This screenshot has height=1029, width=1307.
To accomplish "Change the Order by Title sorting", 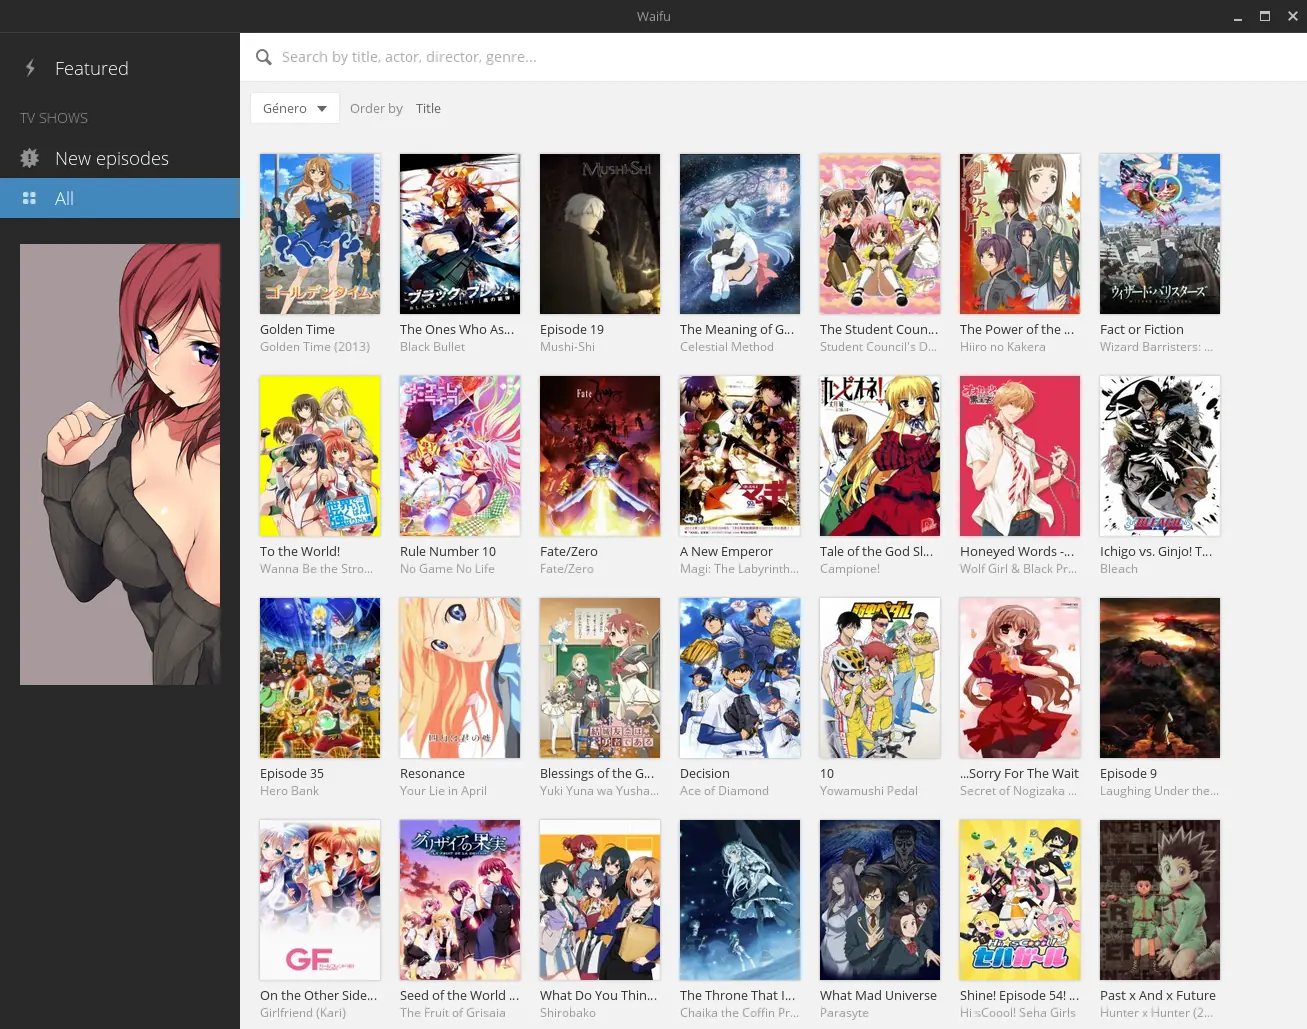I will [x=428, y=109].
